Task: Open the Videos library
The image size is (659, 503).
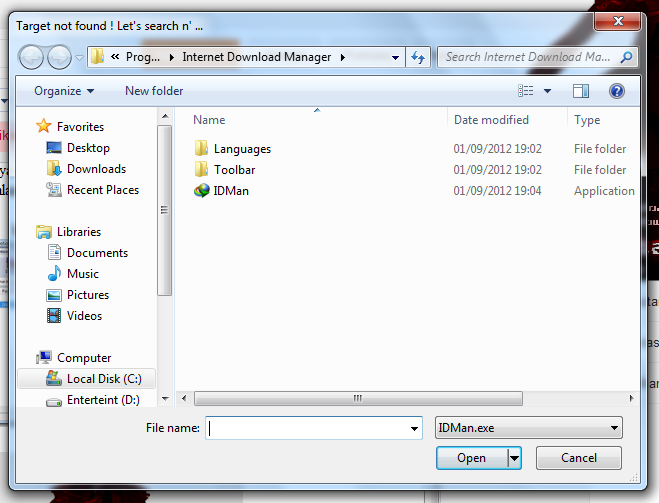Action: pos(84,316)
